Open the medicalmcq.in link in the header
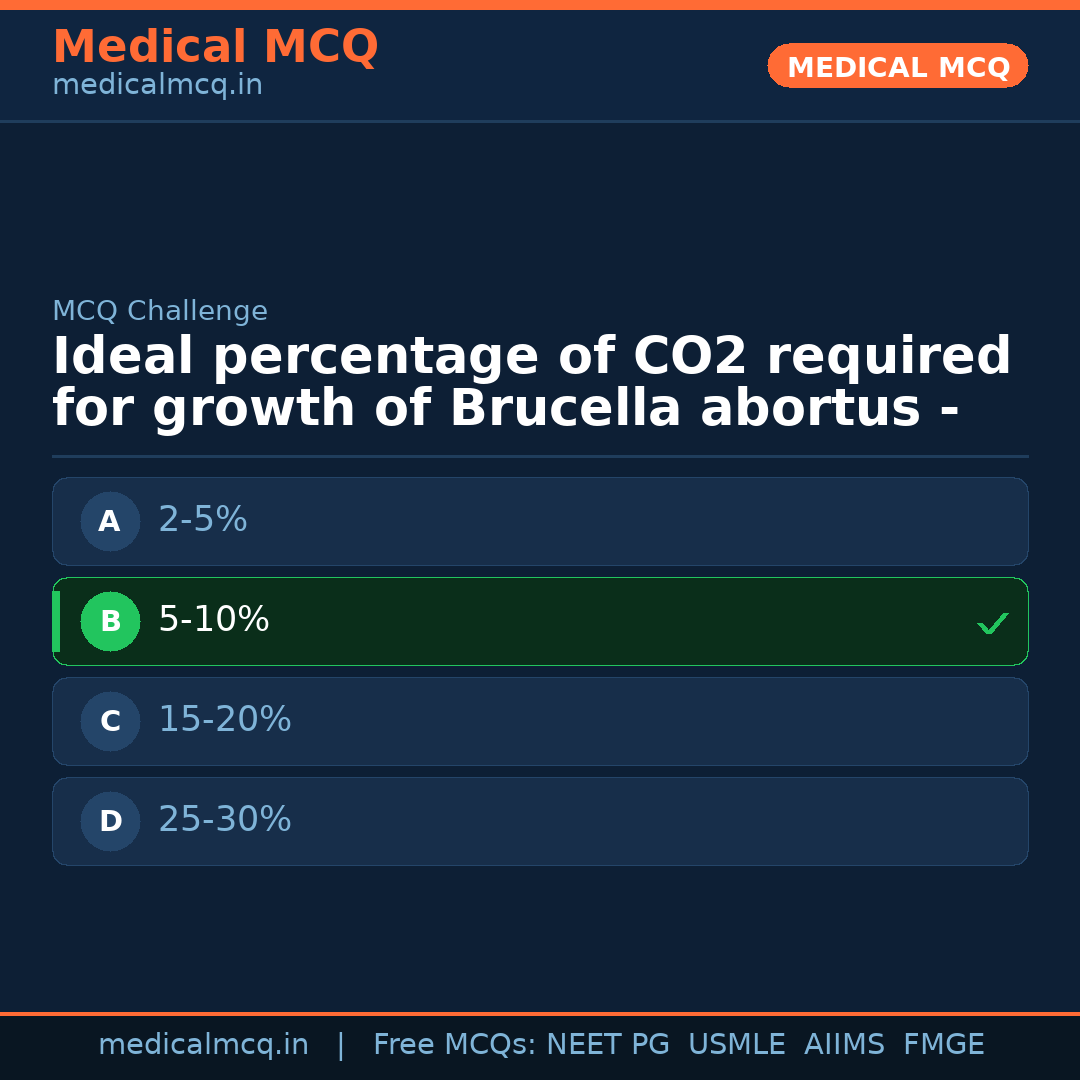Image resolution: width=1080 pixels, height=1080 pixels. (x=157, y=86)
